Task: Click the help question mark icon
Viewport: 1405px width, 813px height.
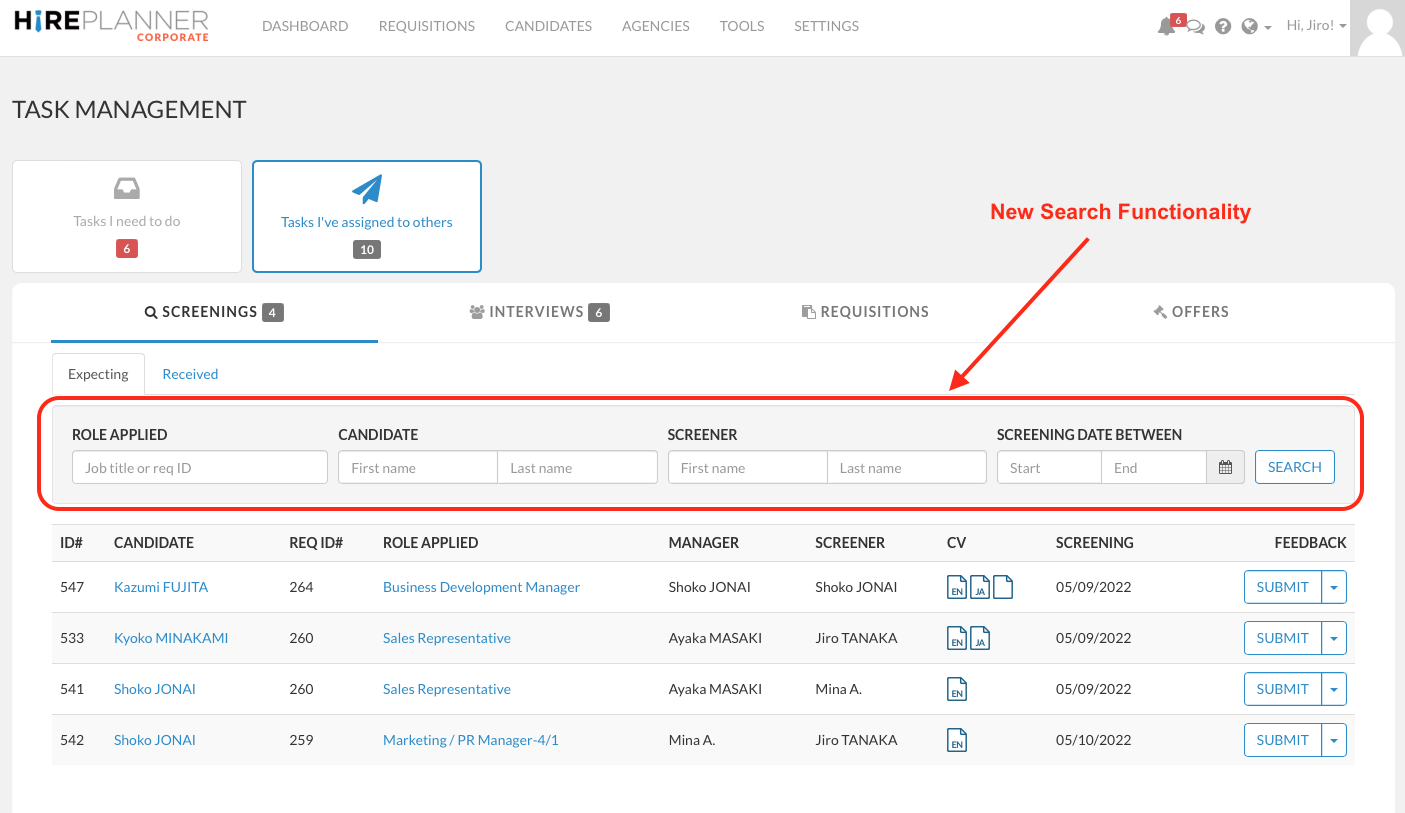Action: (x=1223, y=25)
